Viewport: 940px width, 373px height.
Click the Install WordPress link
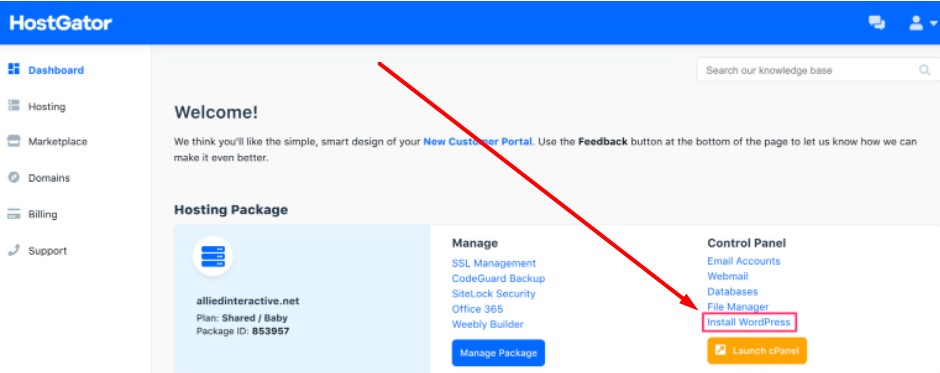749,323
